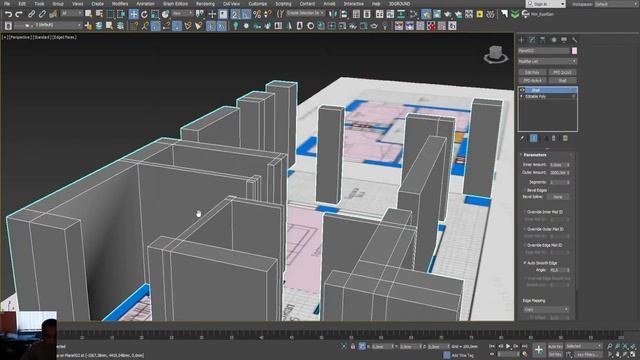This screenshot has width=640, height=360.
Task: Open the Graph Editors menu
Action: (176, 4)
